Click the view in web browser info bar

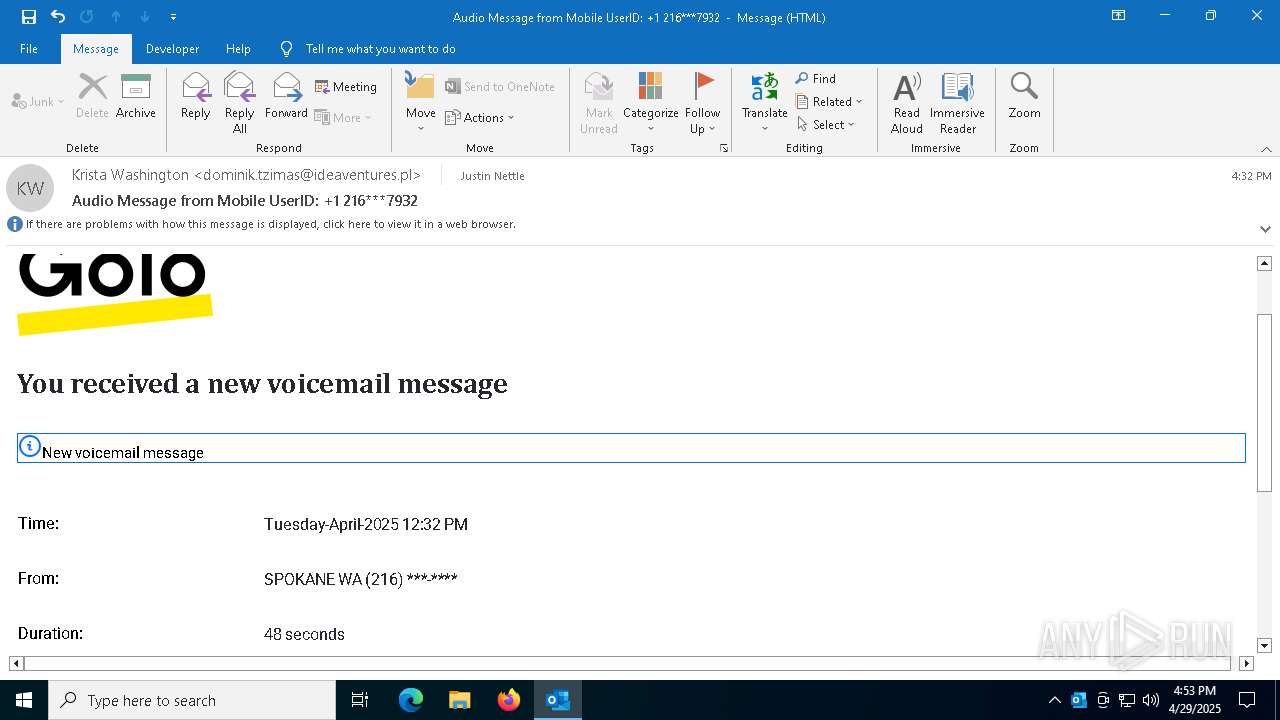[262, 224]
